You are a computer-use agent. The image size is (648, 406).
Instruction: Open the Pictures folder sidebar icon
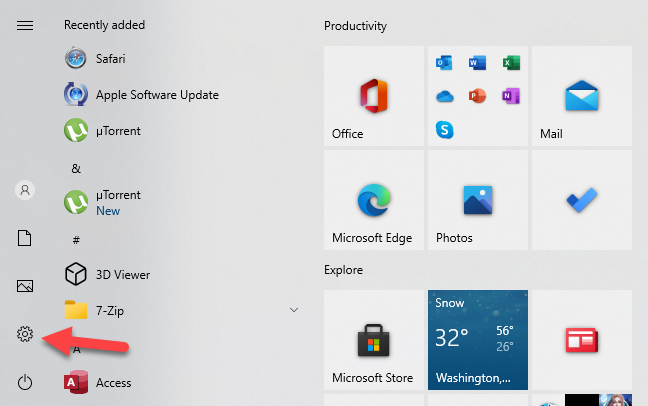26,286
